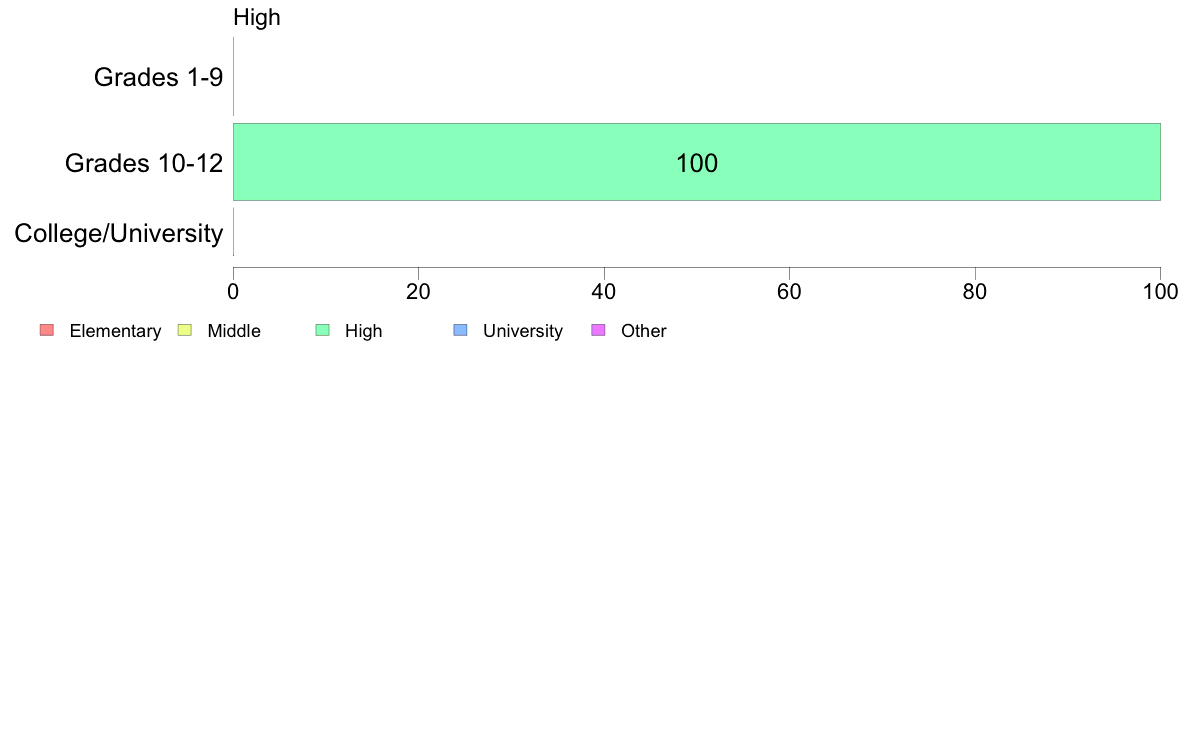Select the University legend label
Image resolution: width=1188 pixels, height=736 pixels.
point(523,331)
